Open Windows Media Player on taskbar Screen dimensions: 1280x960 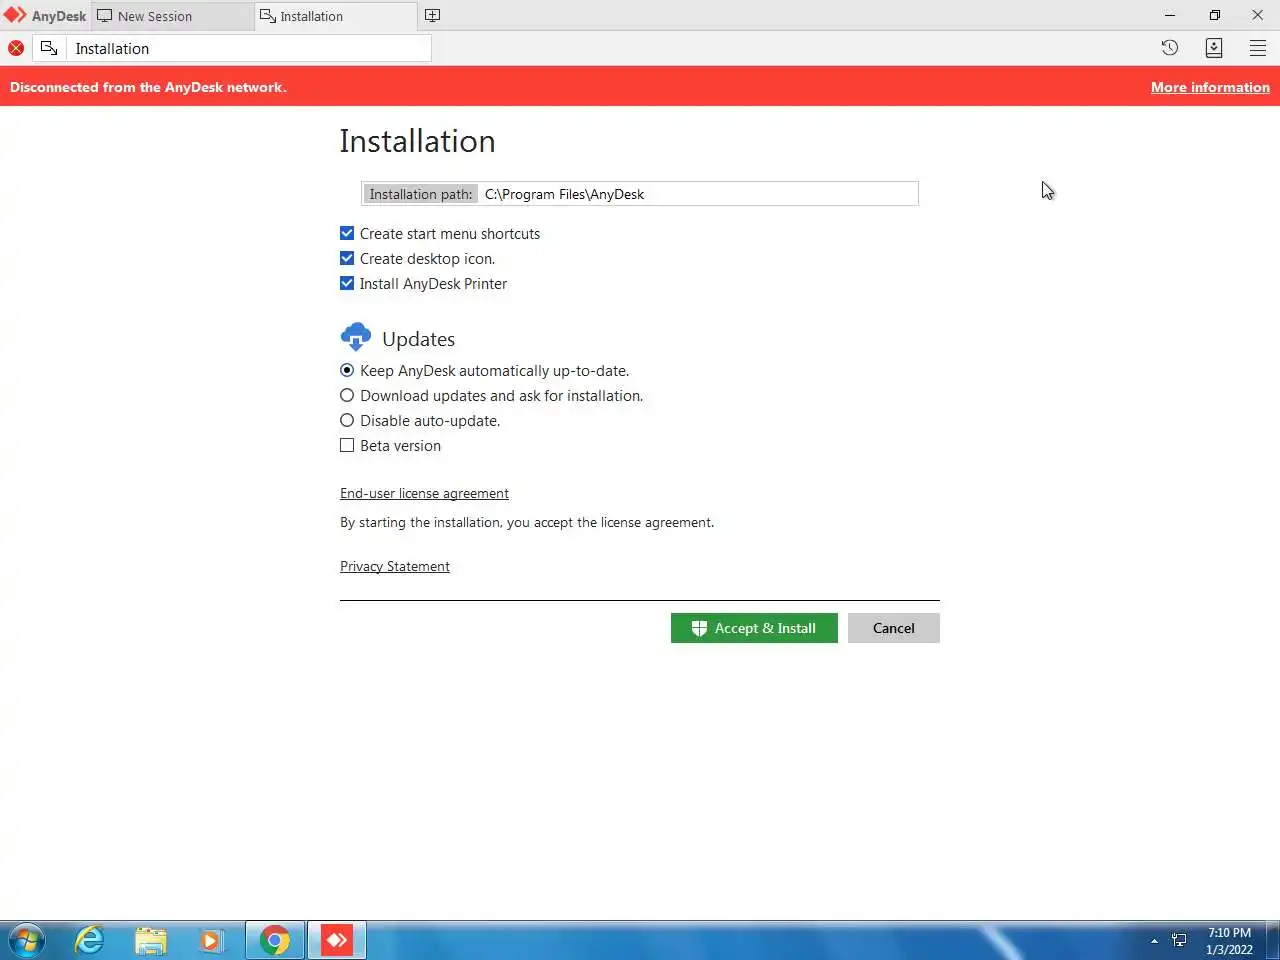pyautogui.click(x=211, y=940)
